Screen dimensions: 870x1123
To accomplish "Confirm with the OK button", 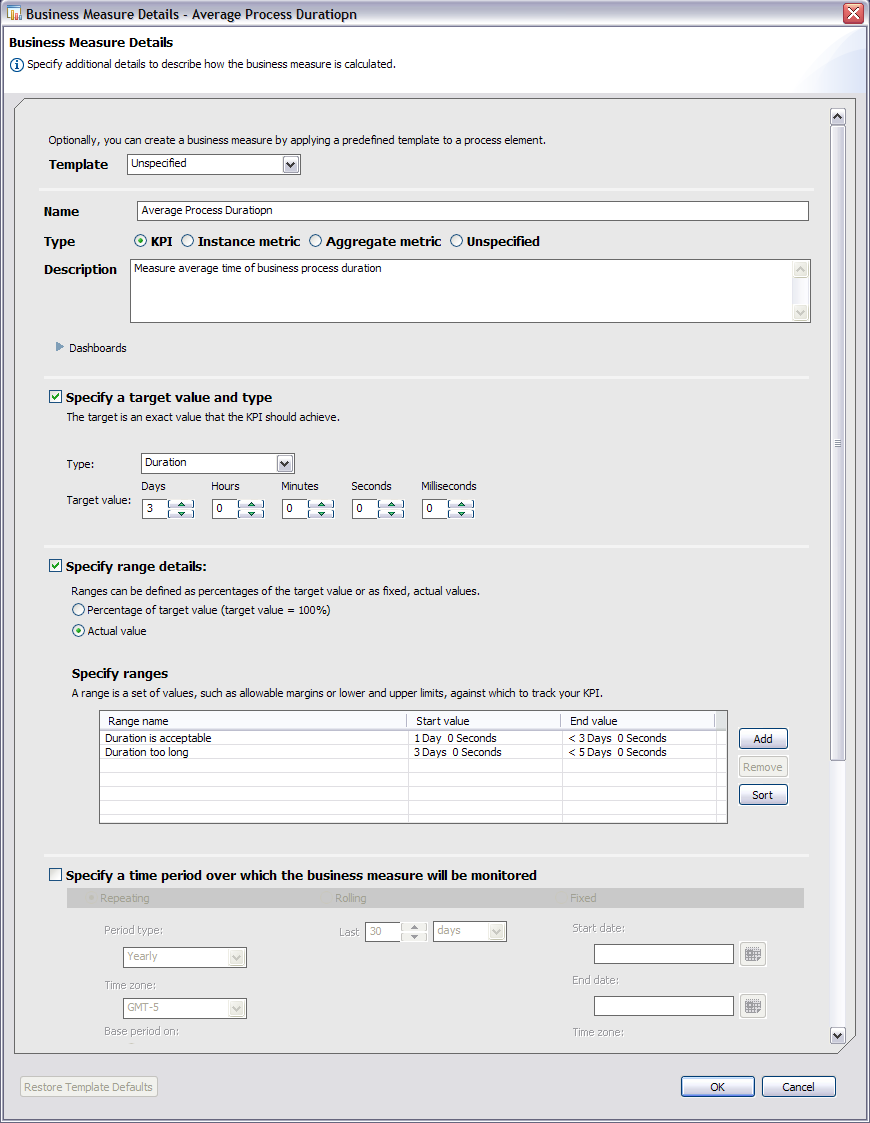I will [x=717, y=1086].
